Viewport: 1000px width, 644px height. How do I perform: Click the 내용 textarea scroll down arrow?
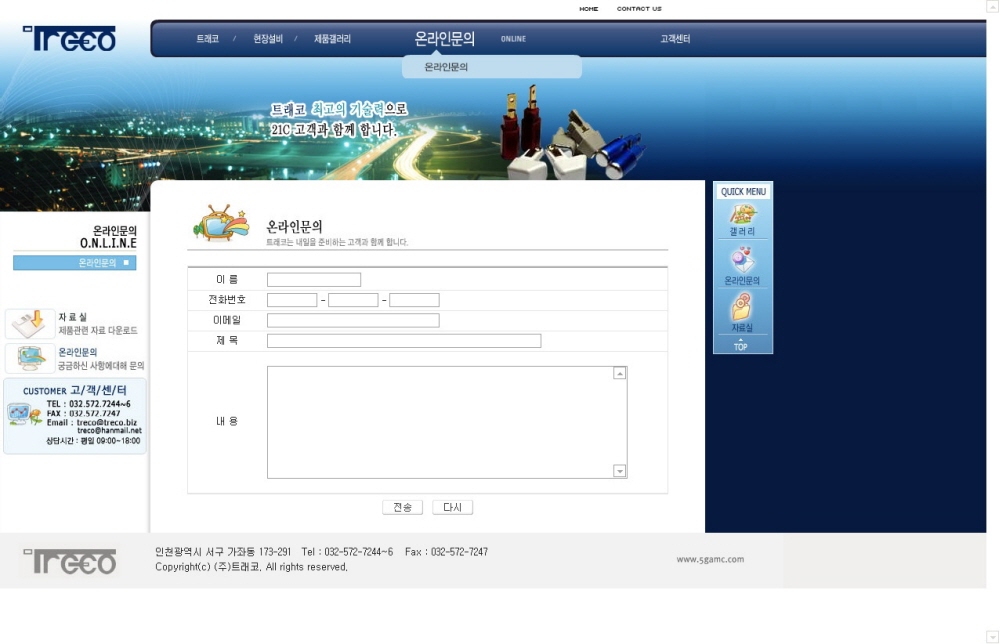point(620,471)
